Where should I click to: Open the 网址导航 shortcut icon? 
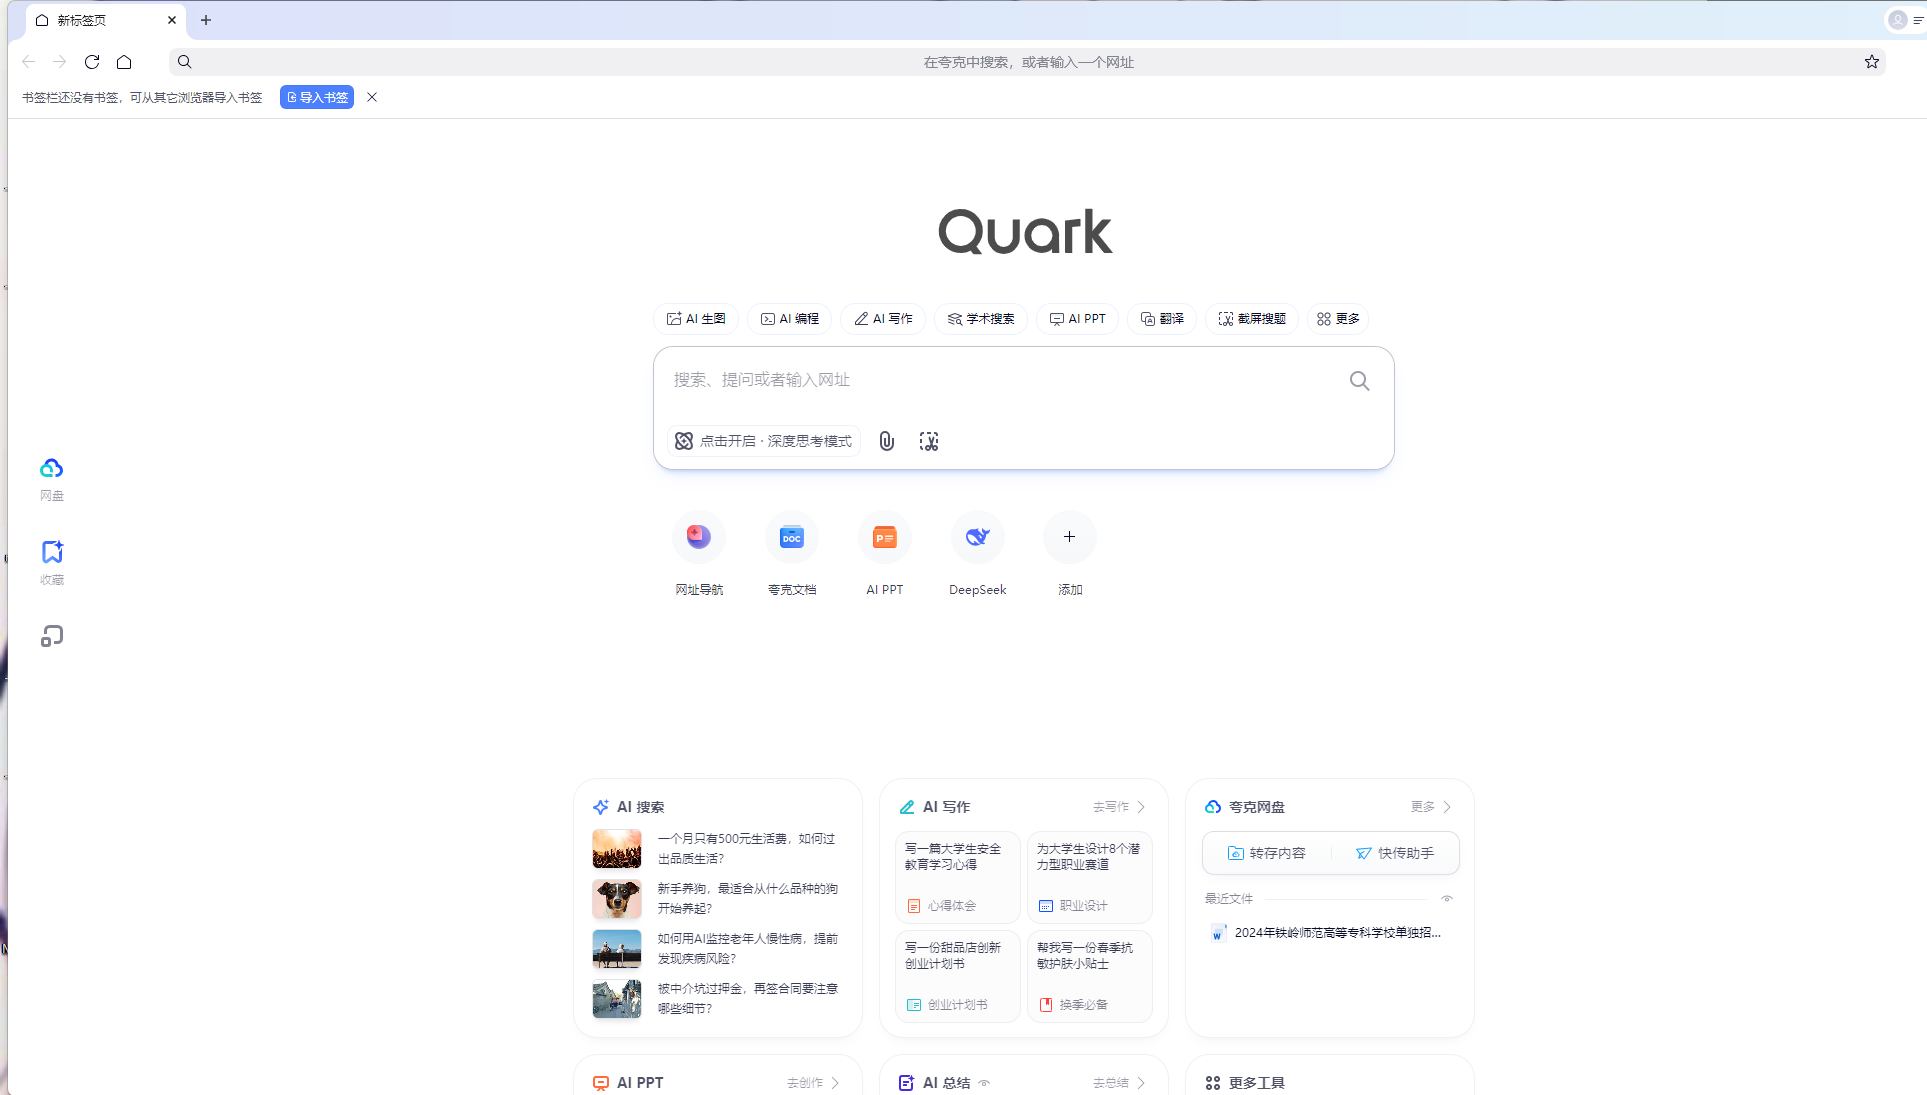click(699, 537)
